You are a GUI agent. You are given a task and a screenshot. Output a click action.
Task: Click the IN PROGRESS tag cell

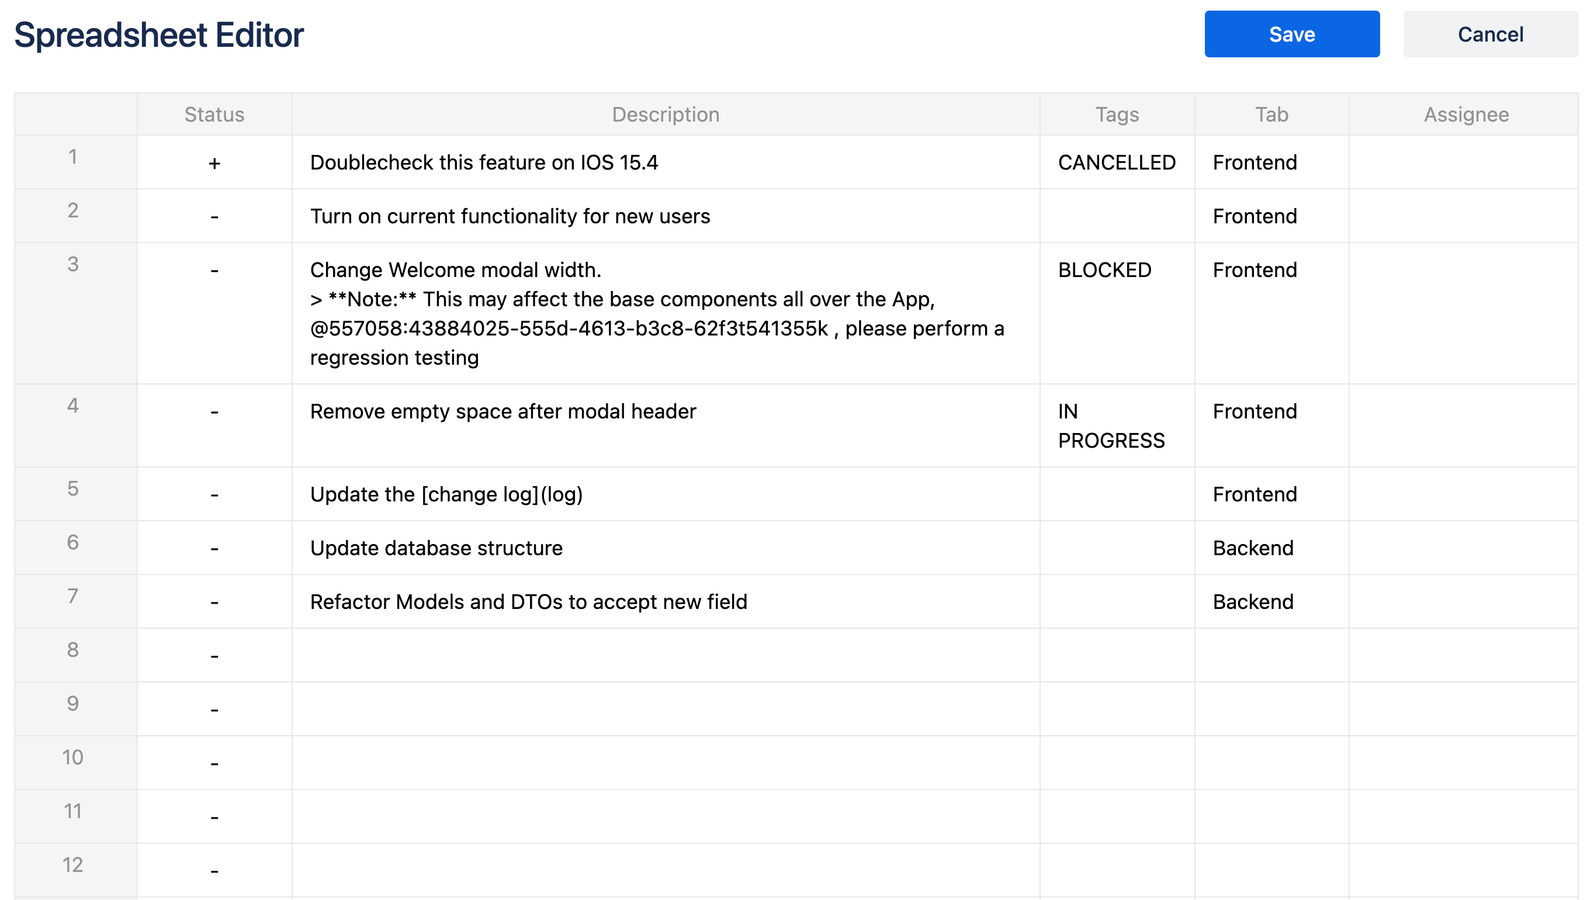[x=1117, y=425]
